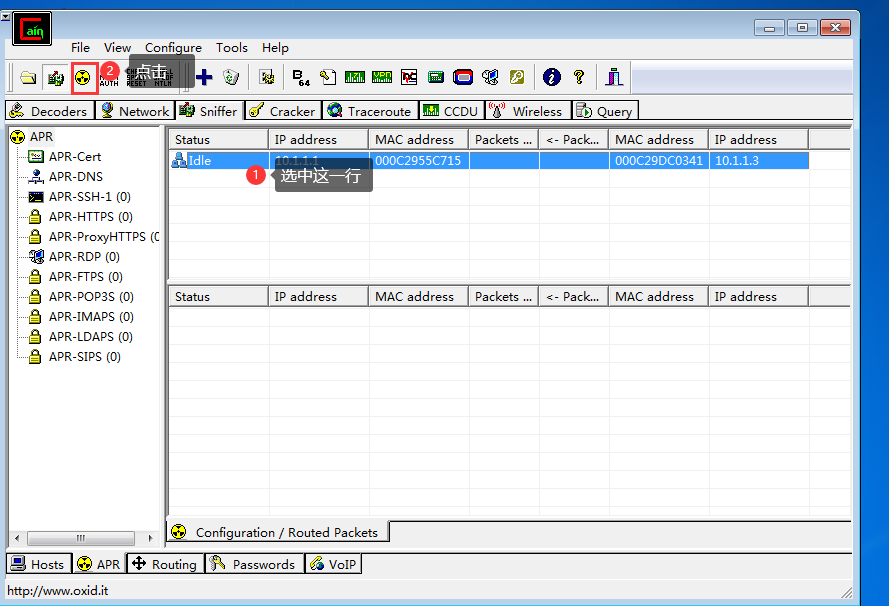
Task: Click the 10.1.1.3 IP address cell
Action: pyautogui.click(x=759, y=160)
